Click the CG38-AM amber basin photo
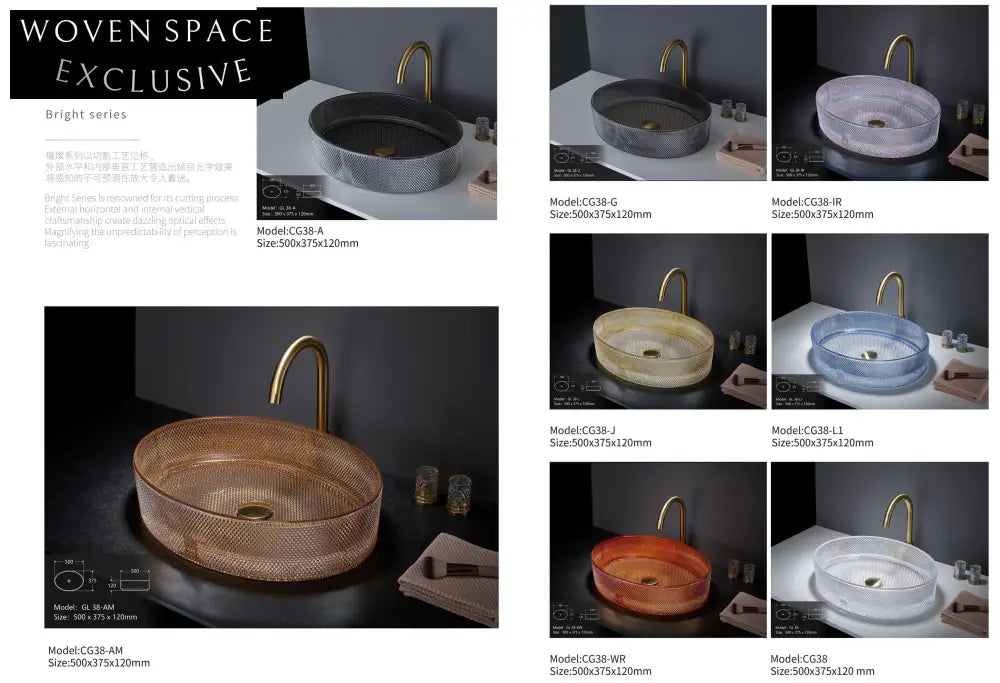Image resolution: width=1000 pixels, height=683 pixels. tap(271, 467)
